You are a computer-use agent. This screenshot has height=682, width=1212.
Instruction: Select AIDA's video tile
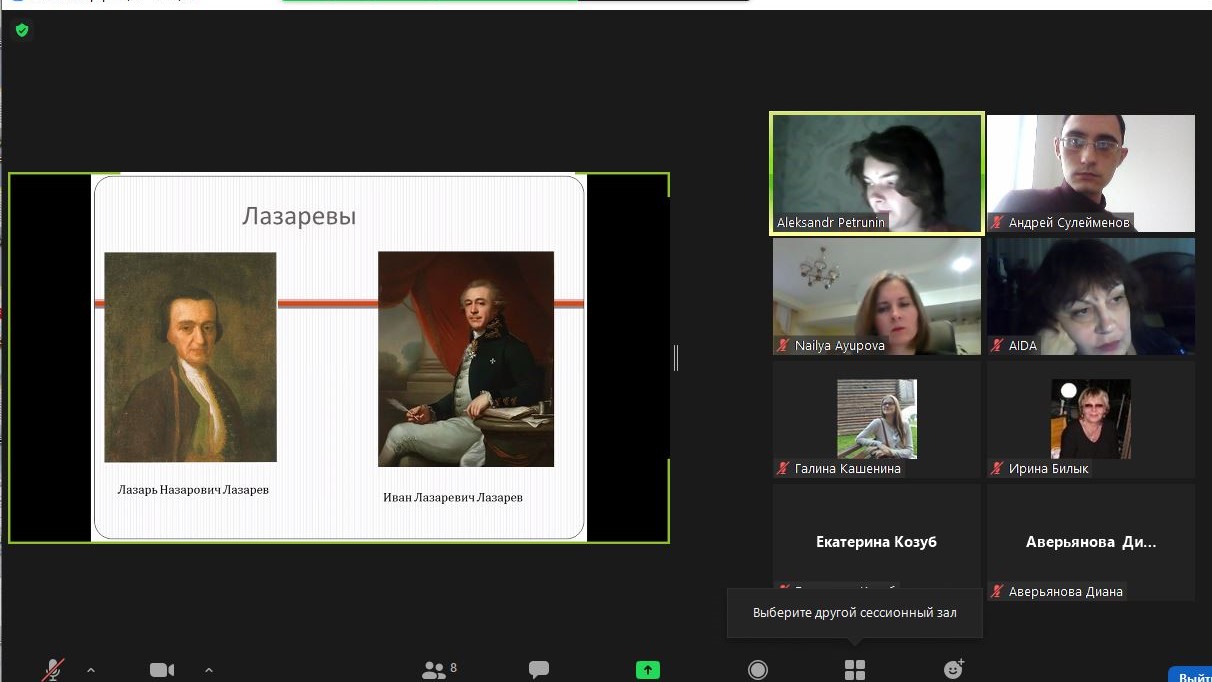point(1091,296)
